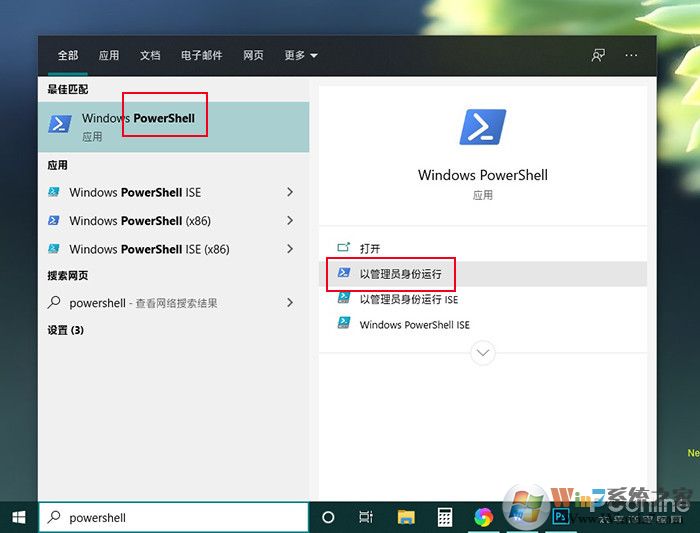Screen dimensions: 700x533
Task: Select the powershell - 查看网络搜索结果 entry
Action: (143, 303)
